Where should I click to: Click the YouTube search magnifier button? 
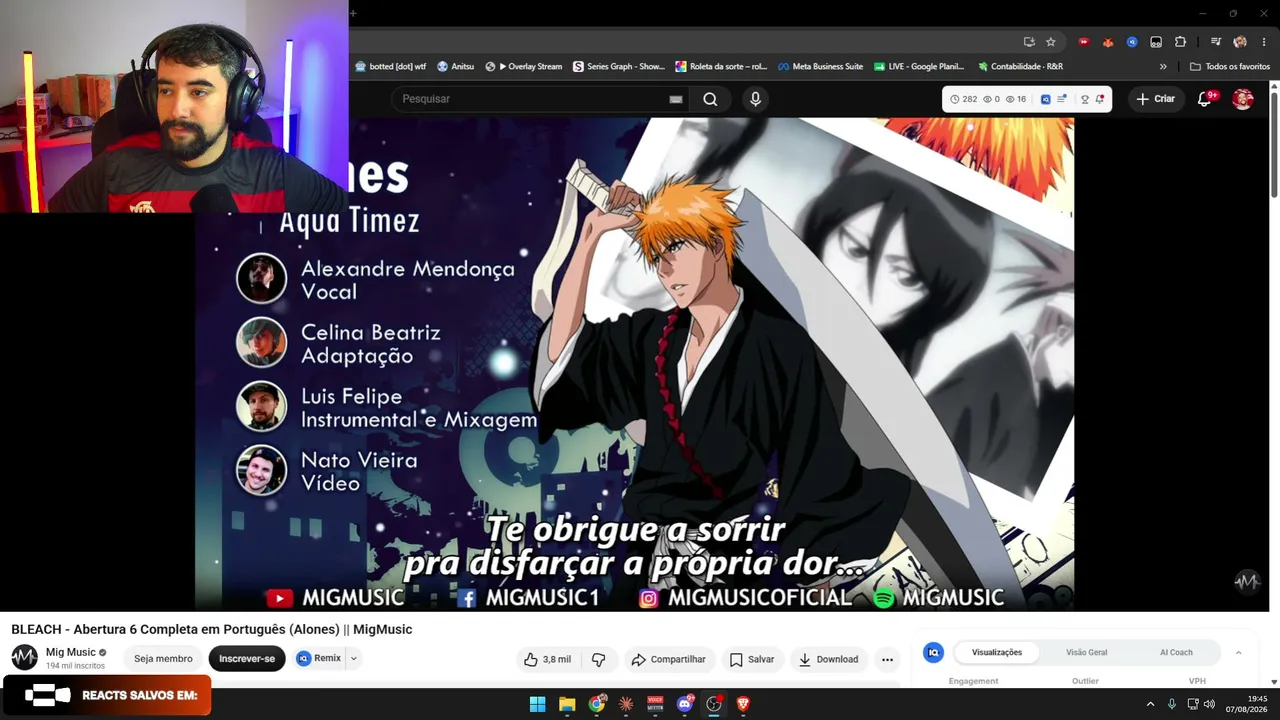710,99
